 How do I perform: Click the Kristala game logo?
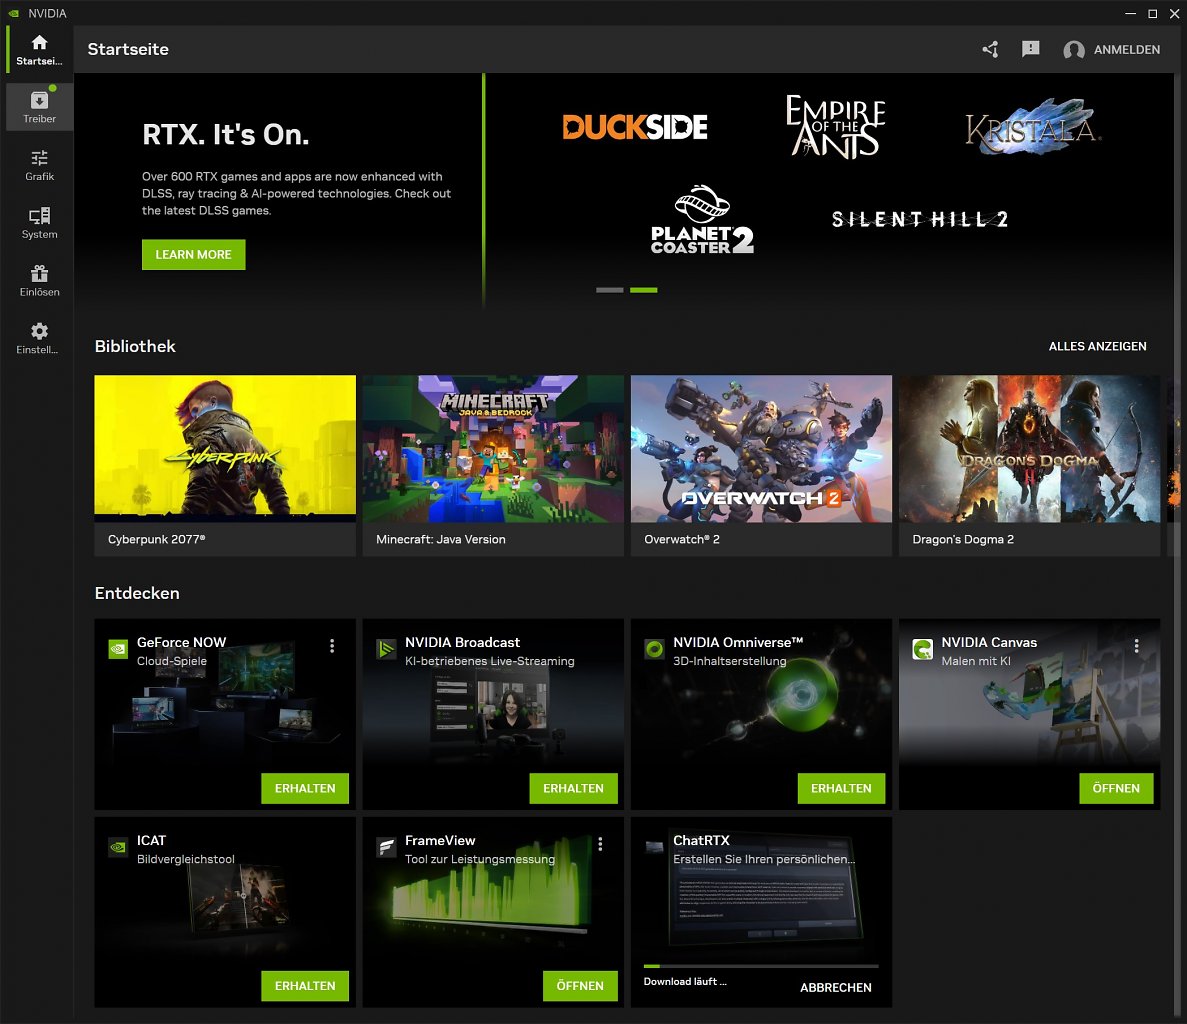pyautogui.click(x=1033, y=126)
